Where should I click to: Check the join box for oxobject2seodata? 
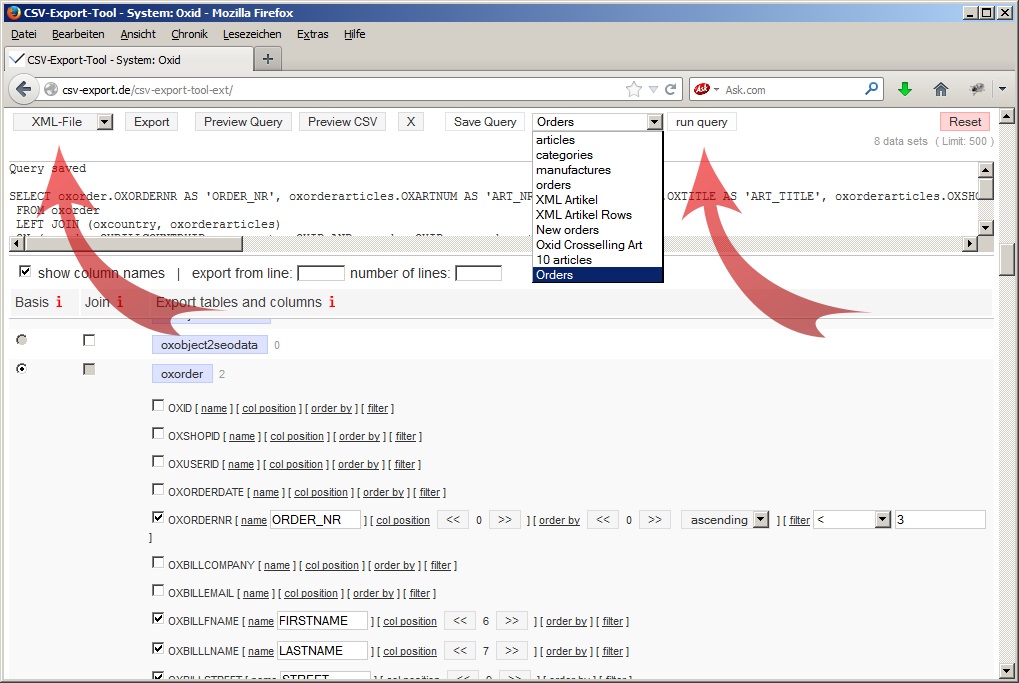point(89,340)
